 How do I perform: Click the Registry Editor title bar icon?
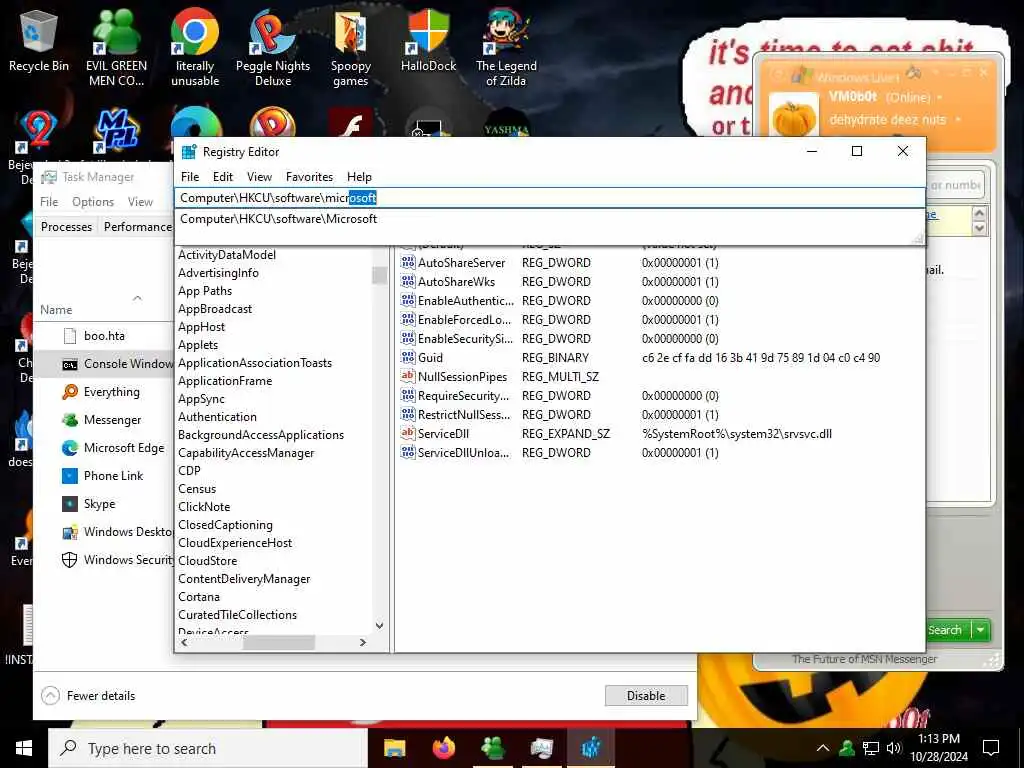point(189,152)
